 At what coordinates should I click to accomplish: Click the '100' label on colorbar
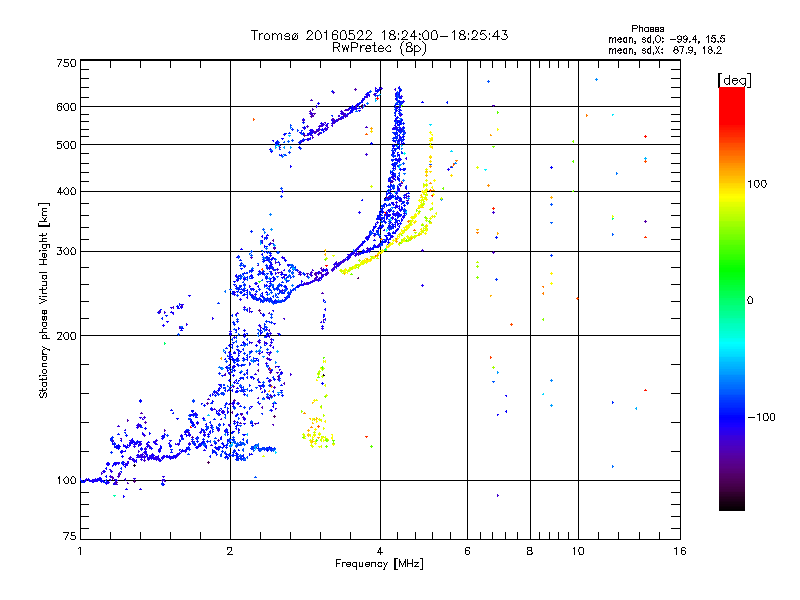click(757, 184)
